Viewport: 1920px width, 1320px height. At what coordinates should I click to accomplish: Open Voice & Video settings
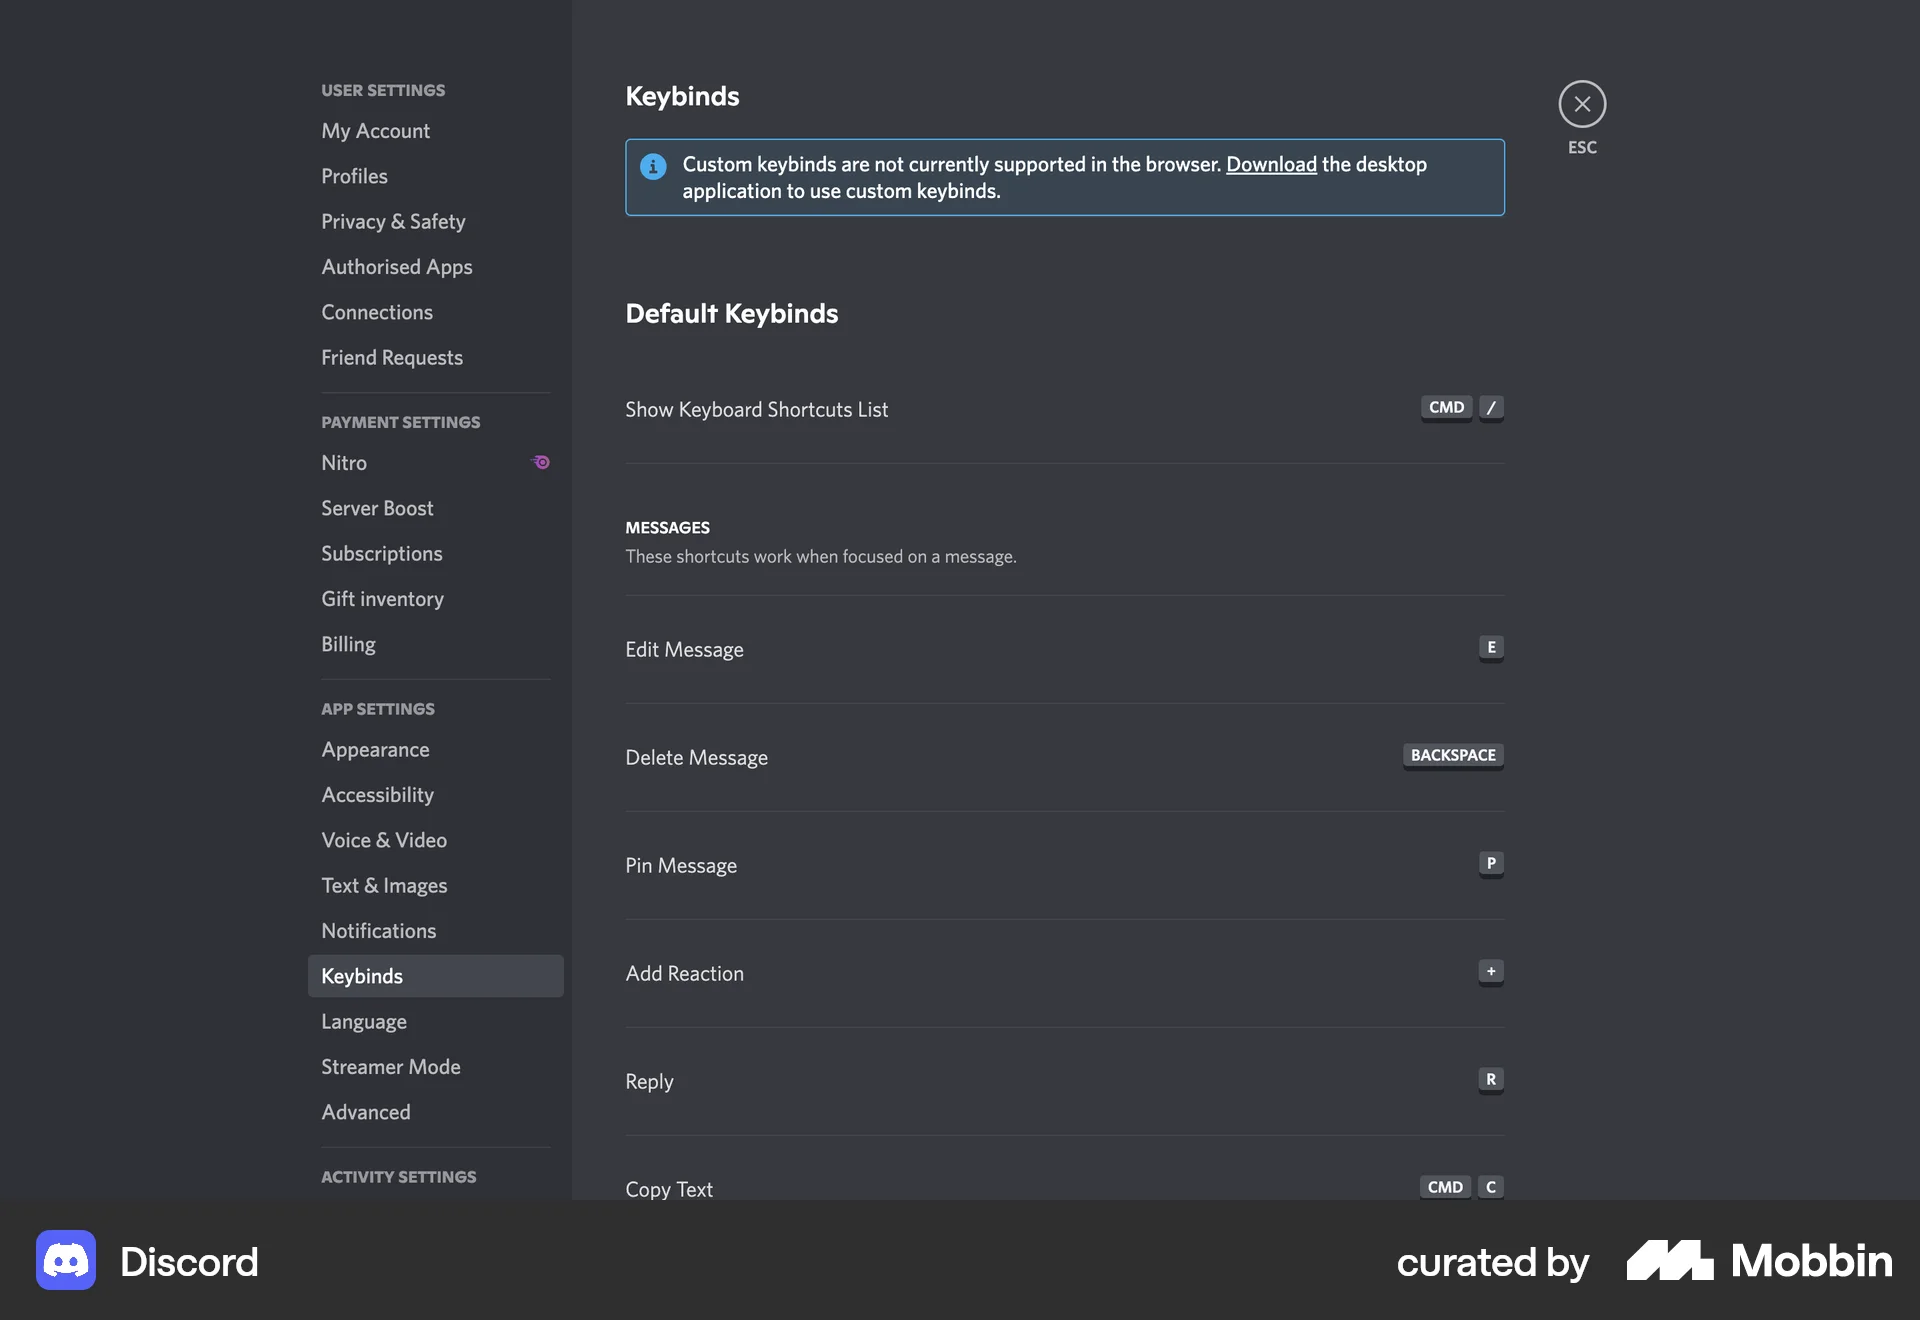(x=384, y=840)
